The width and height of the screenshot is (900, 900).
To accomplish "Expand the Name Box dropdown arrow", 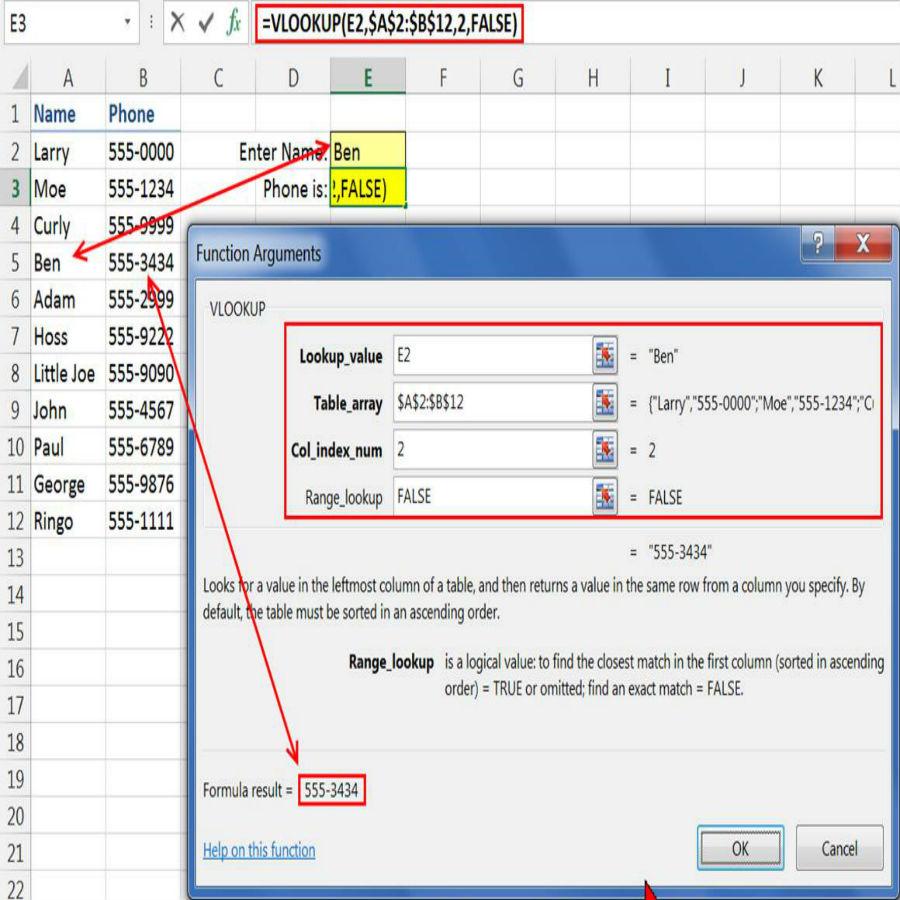I will point(128,23).
